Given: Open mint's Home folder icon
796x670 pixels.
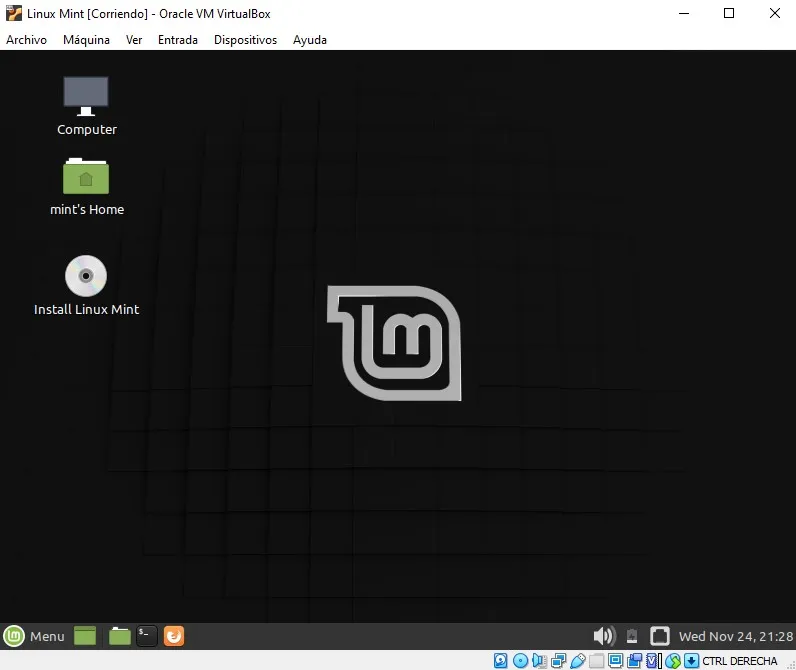Looking at the screenshot, I should click(86, 187).
